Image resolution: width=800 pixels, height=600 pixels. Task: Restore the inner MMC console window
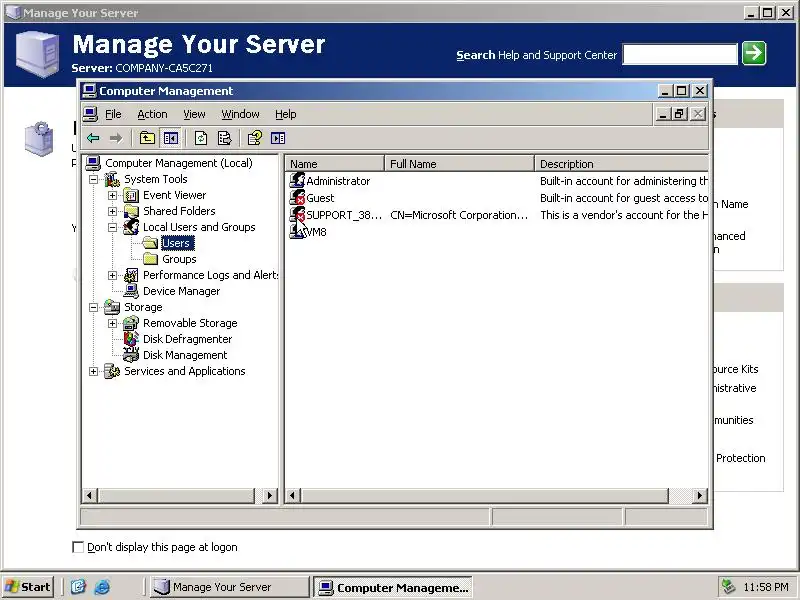pos(680,114)
